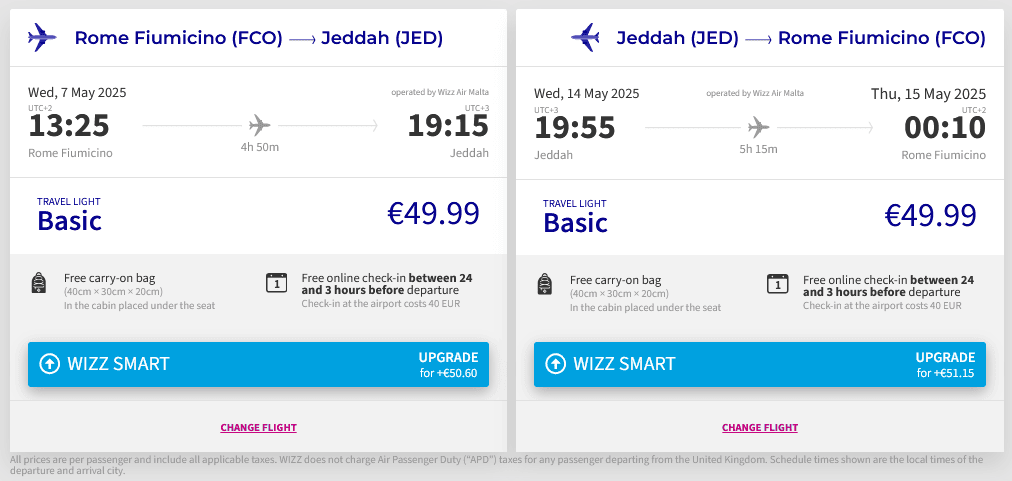Click the 13:25 departure time
The width and height of the screenshot is (1012, 481).
coord(69,126)
